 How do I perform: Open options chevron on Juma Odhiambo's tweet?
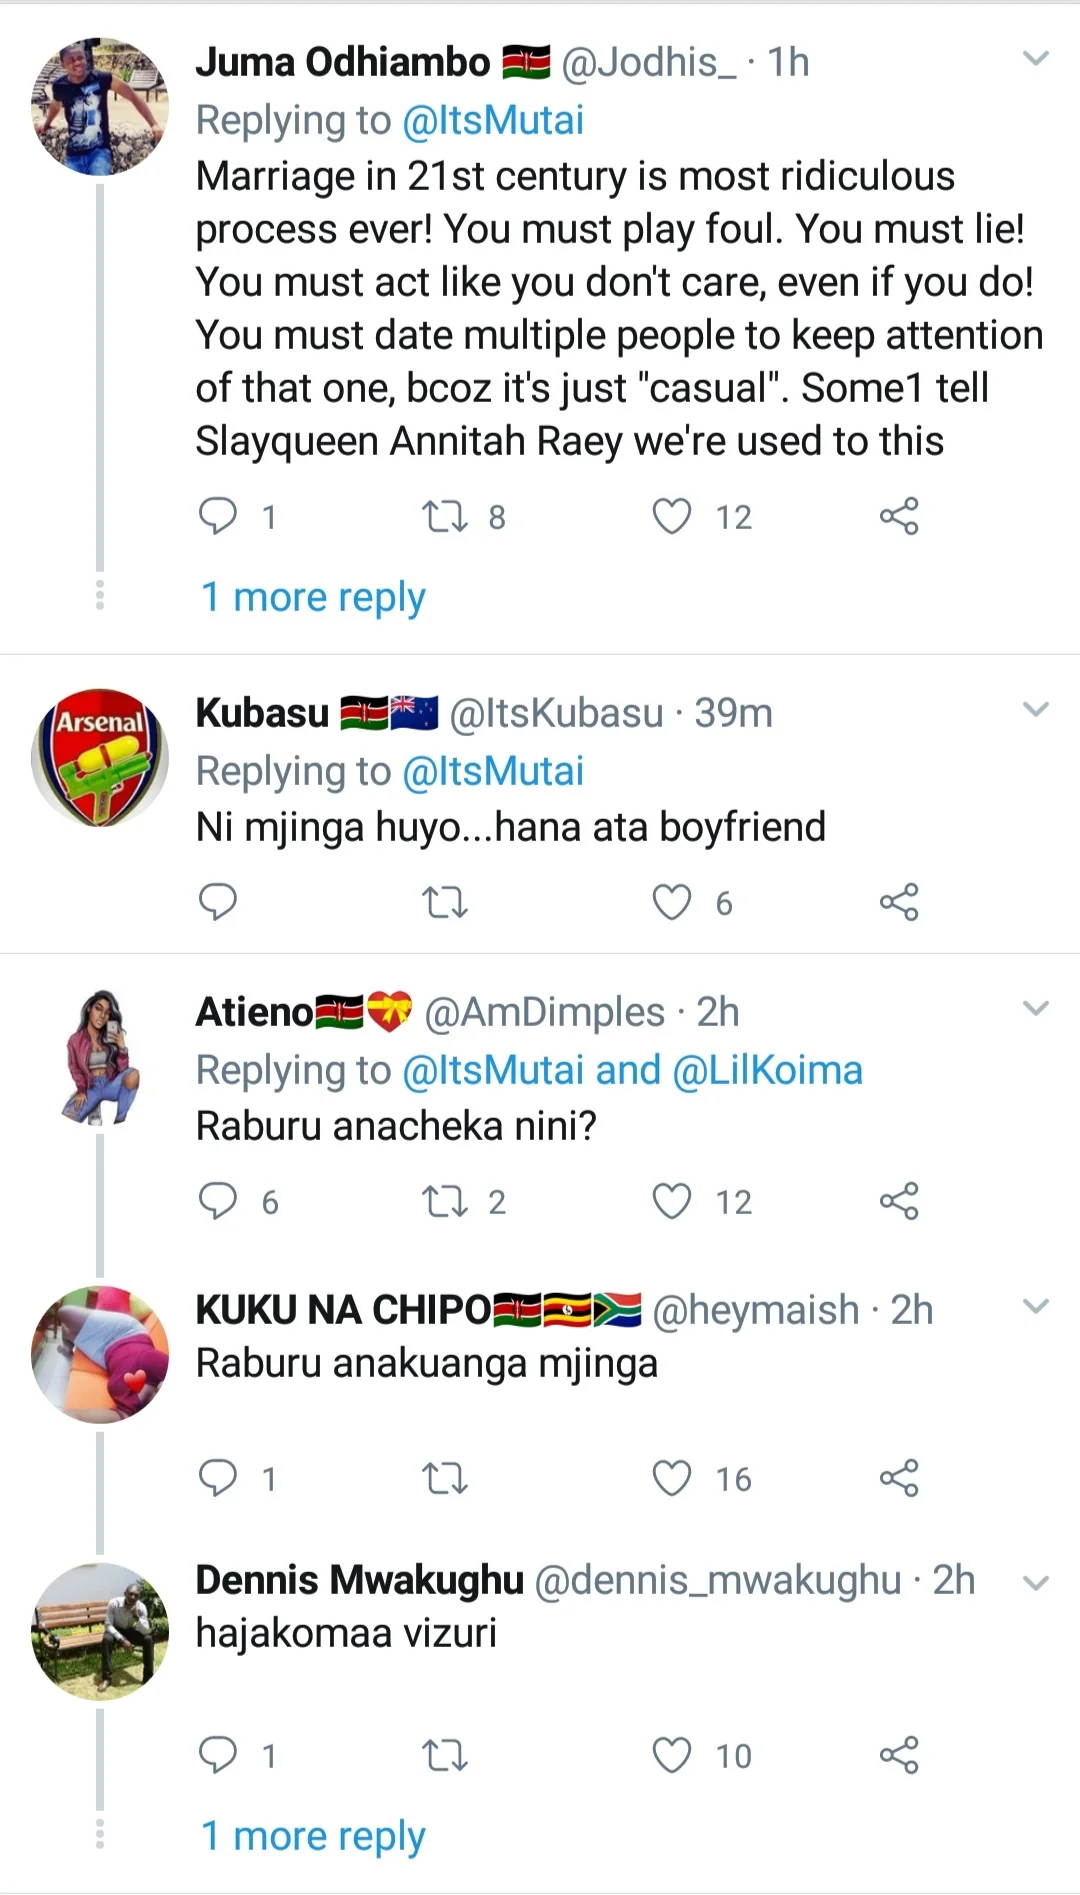click(1036, 59)
